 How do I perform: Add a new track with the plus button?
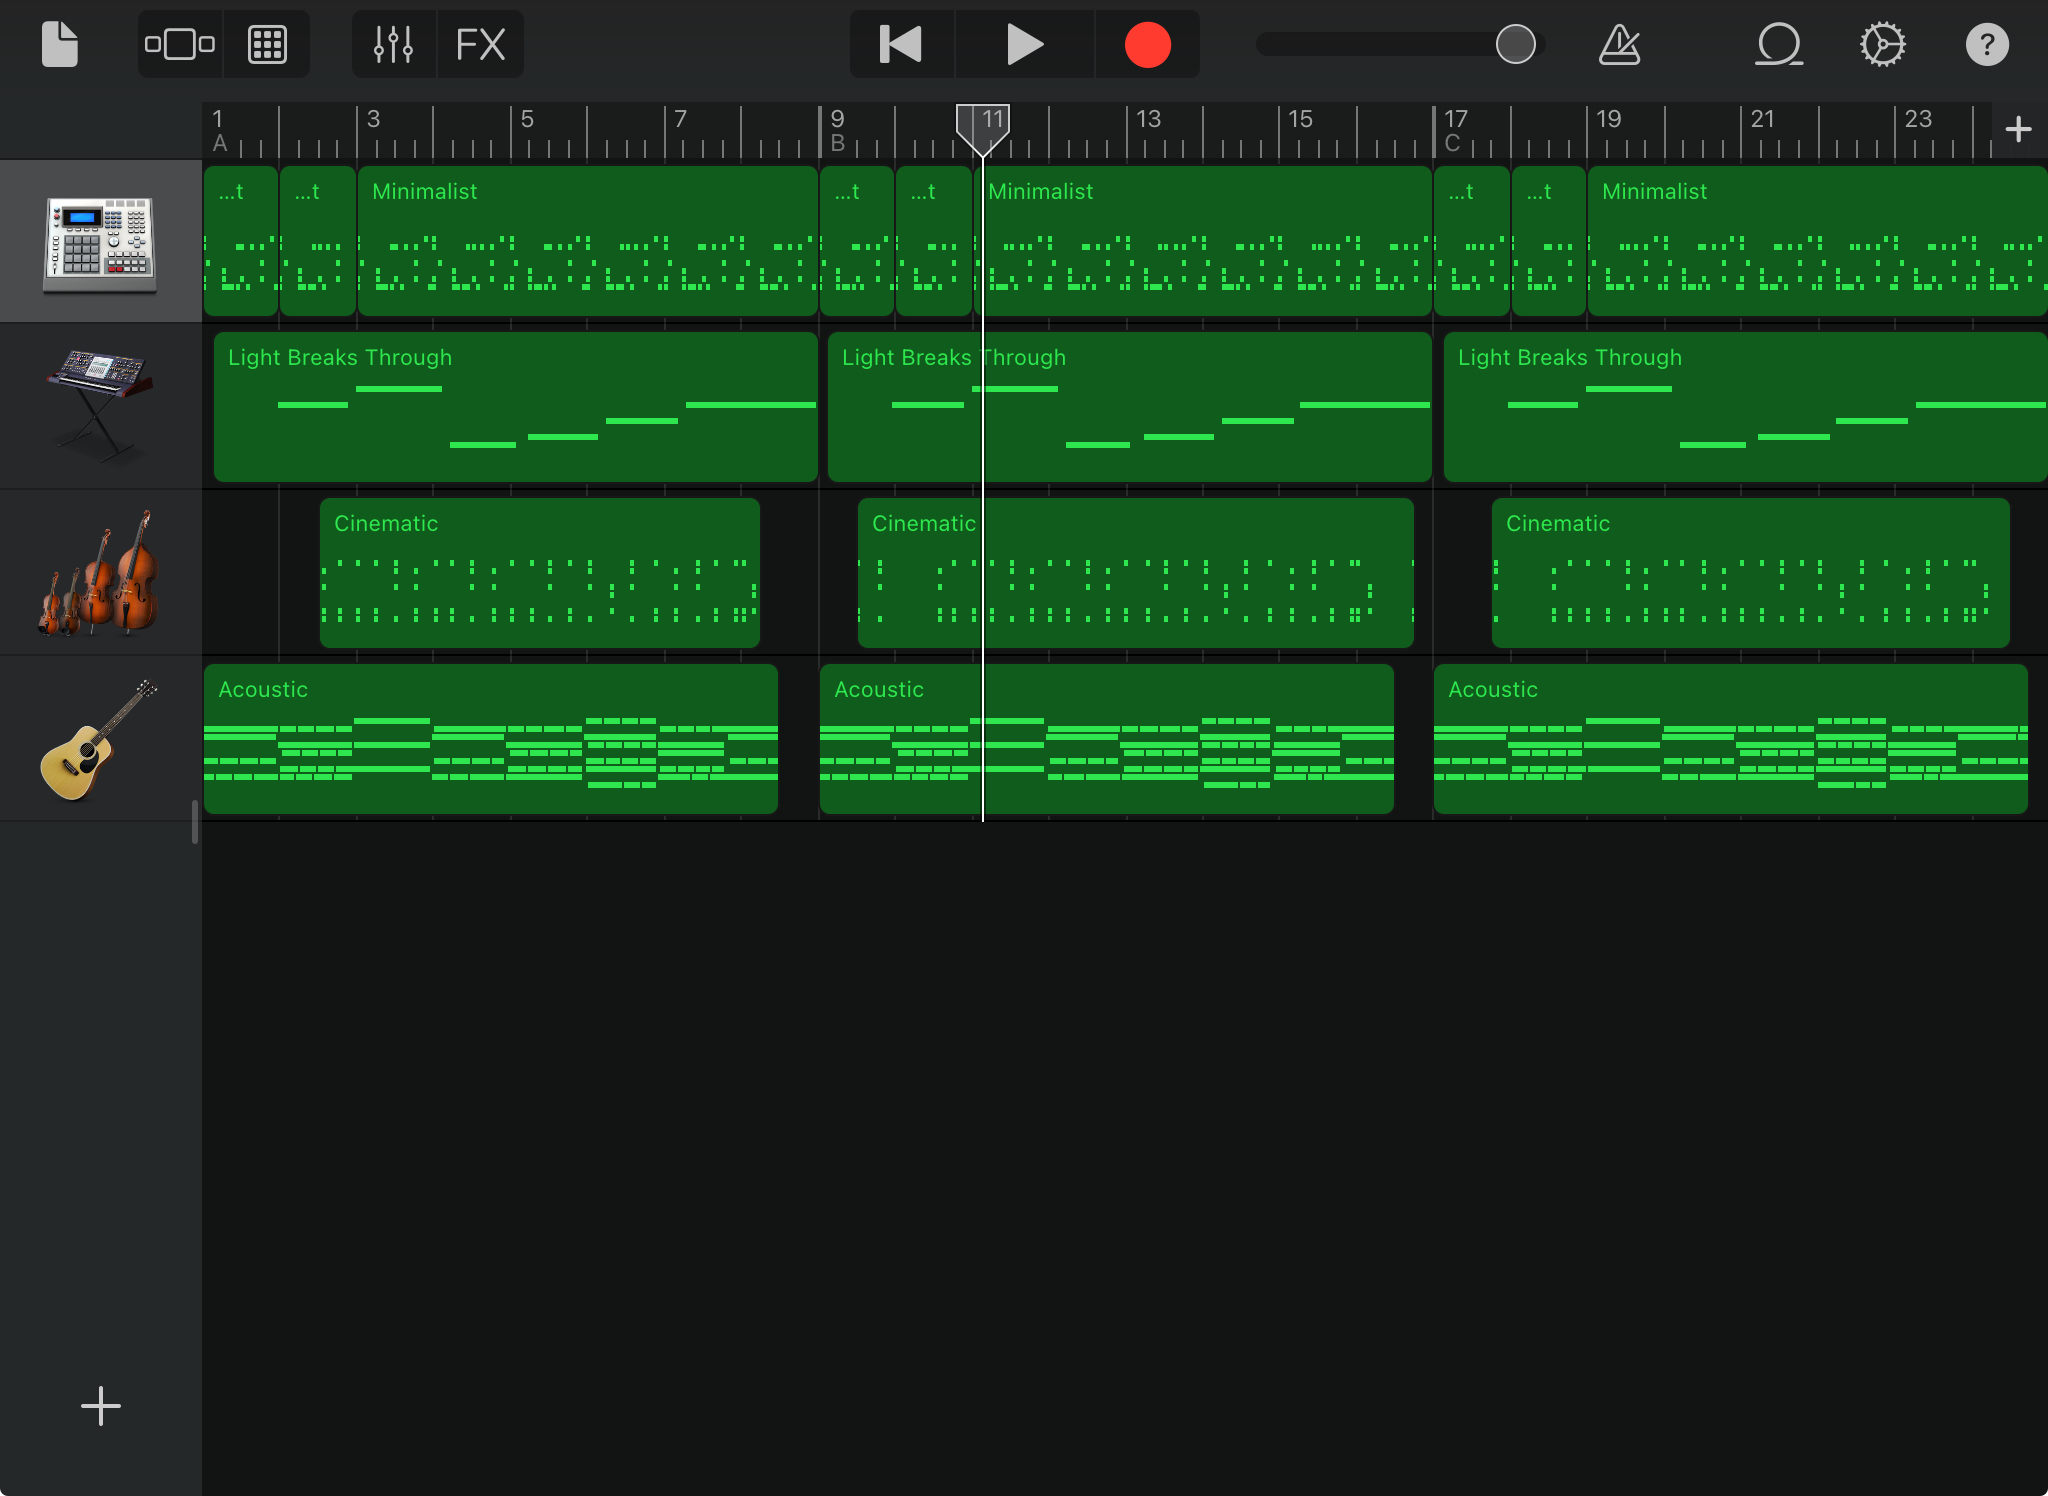[100, 1405]
